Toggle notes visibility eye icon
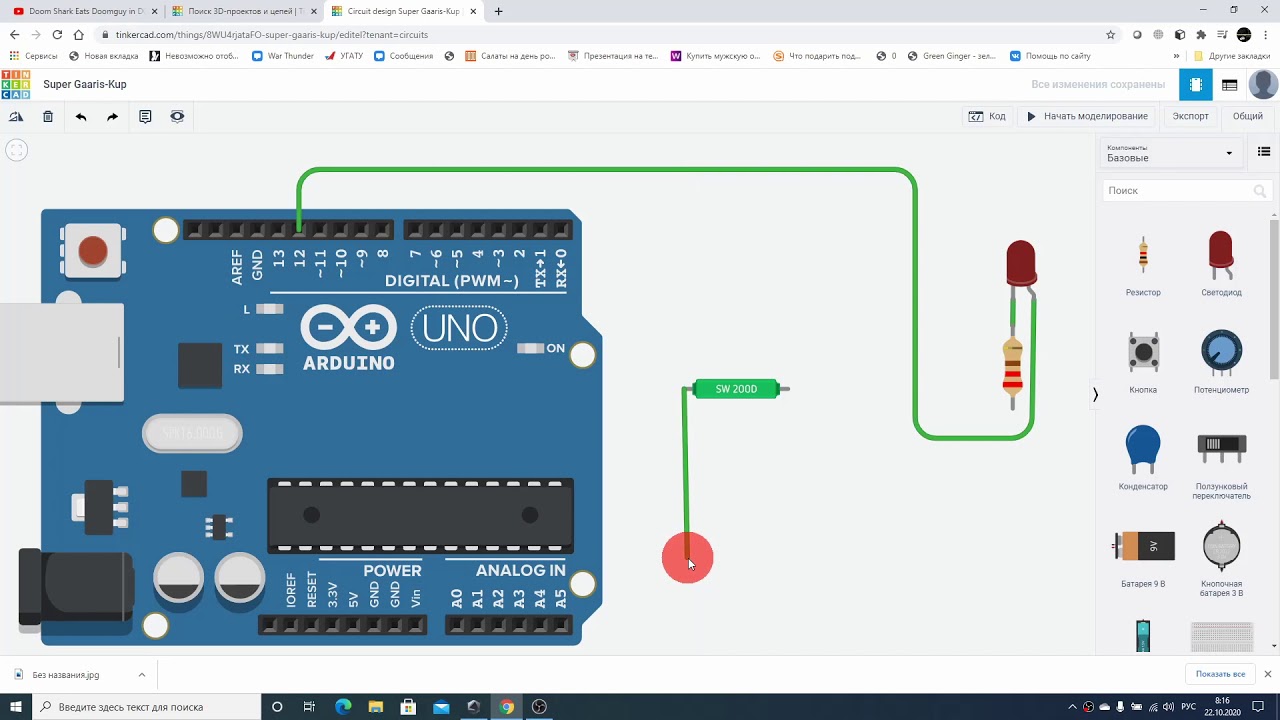 pos(177,117)
